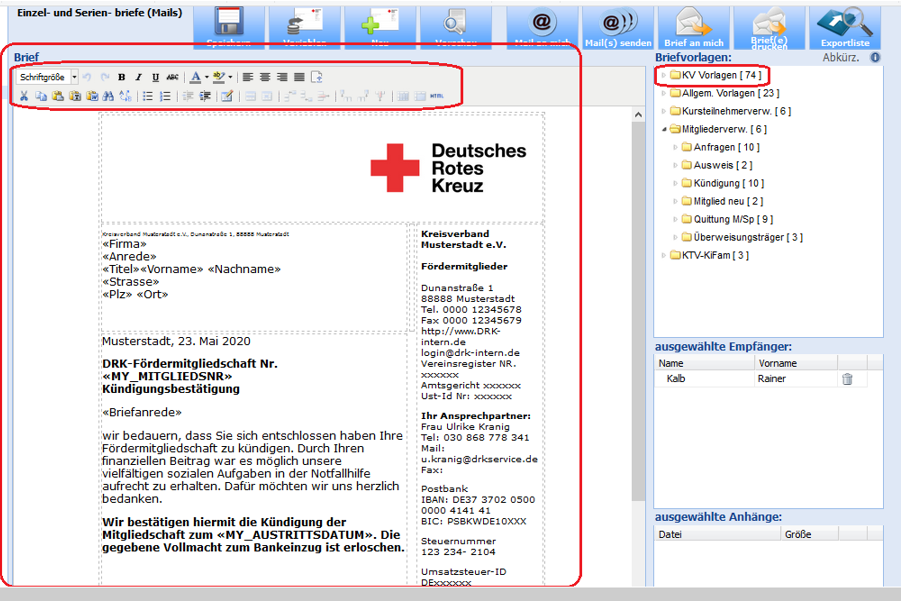Open the Exportliste
904x616 pixels.
(x=845, y=27)
